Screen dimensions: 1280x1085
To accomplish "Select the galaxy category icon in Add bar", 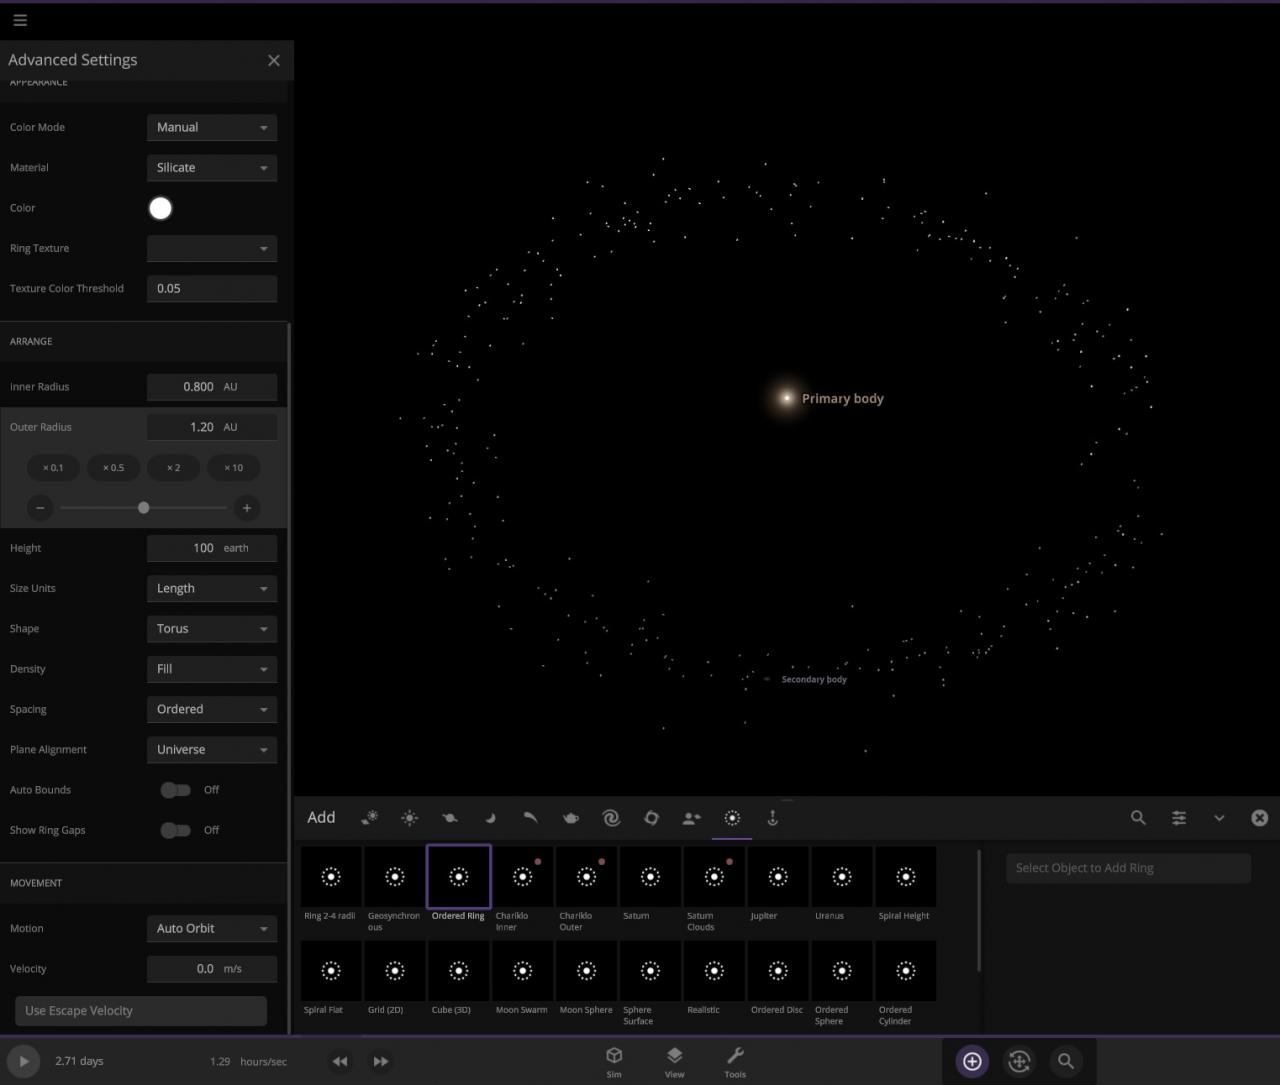I will click(x=611, y=818).
